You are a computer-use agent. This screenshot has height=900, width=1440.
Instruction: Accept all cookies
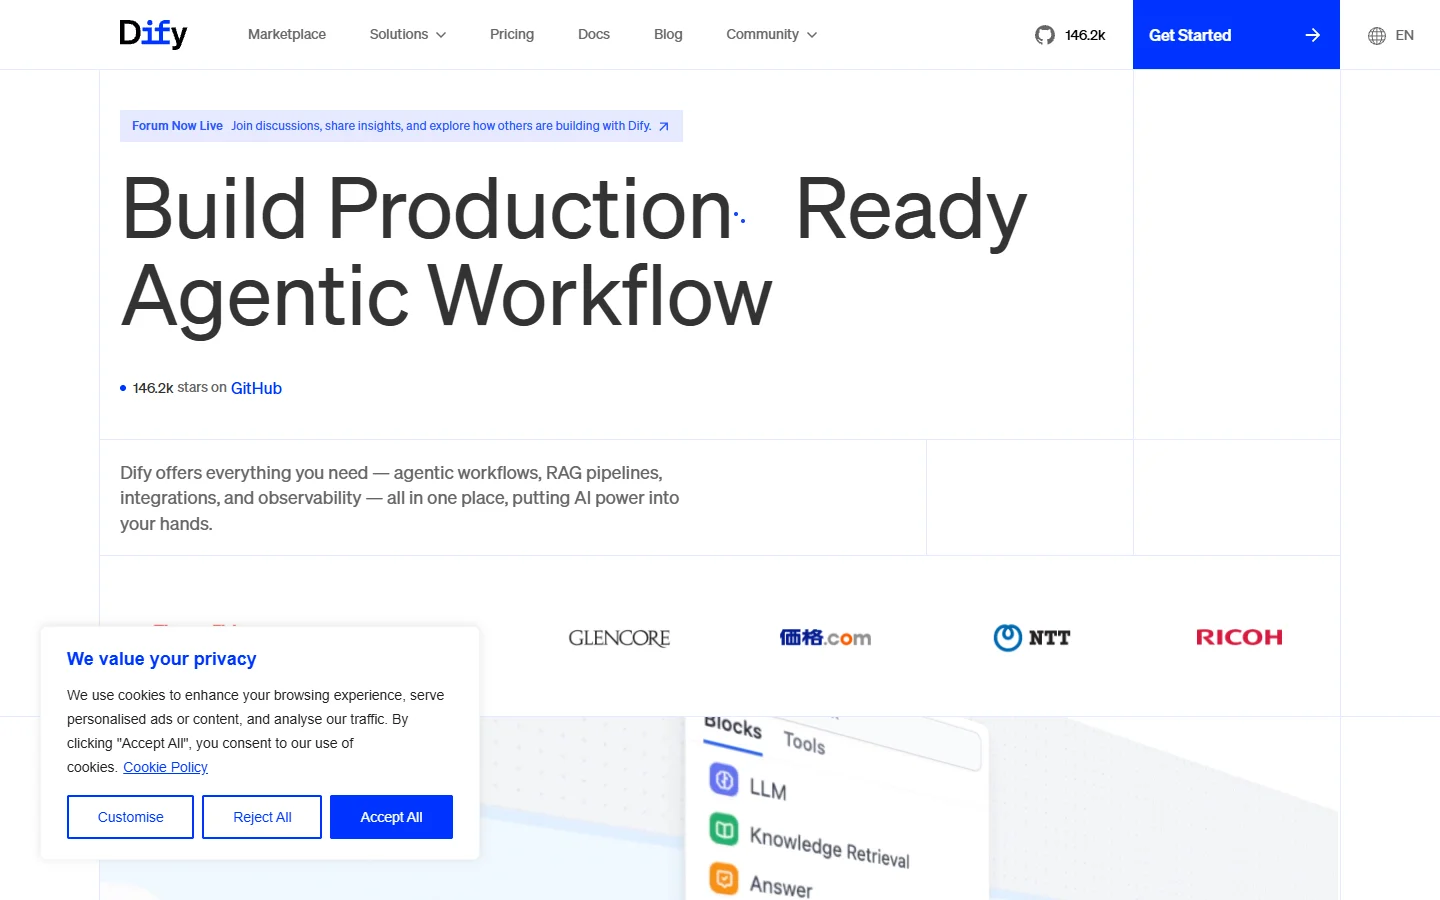click(x=391, y=817)
